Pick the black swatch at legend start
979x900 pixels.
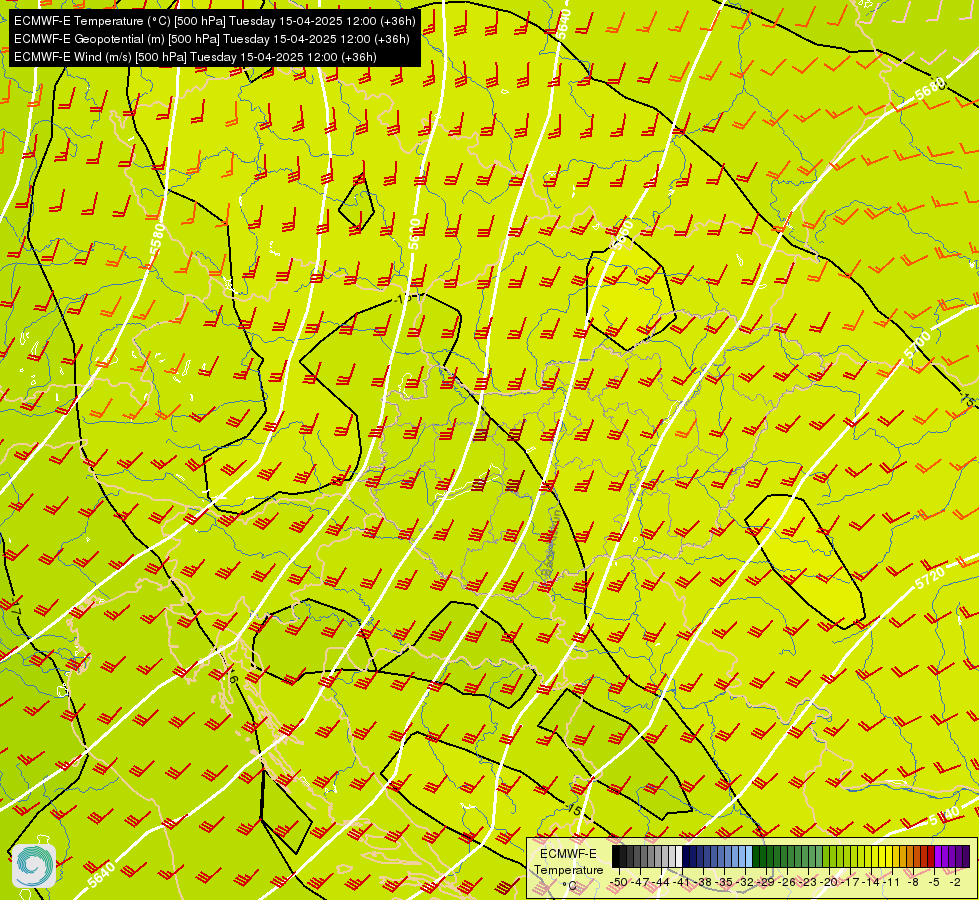[615, 856]
